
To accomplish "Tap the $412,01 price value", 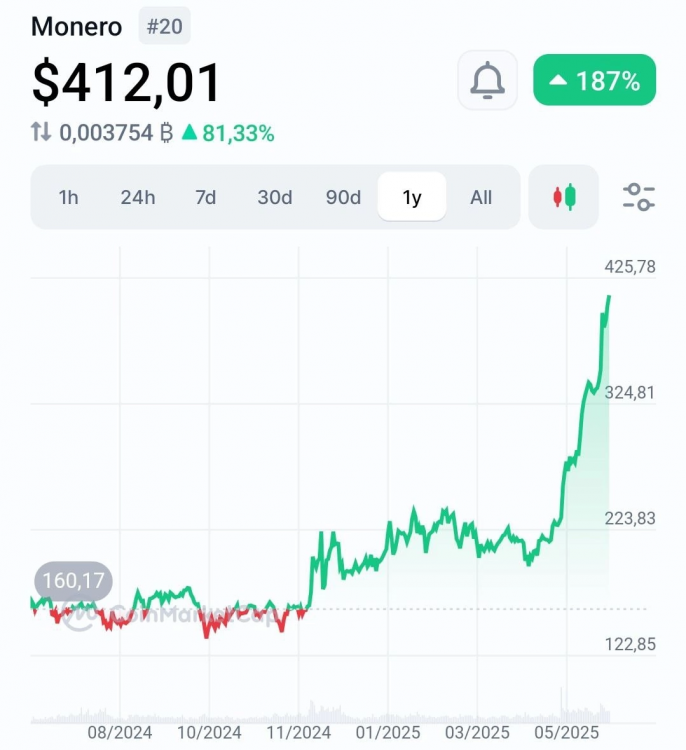I will coord(126,82).
